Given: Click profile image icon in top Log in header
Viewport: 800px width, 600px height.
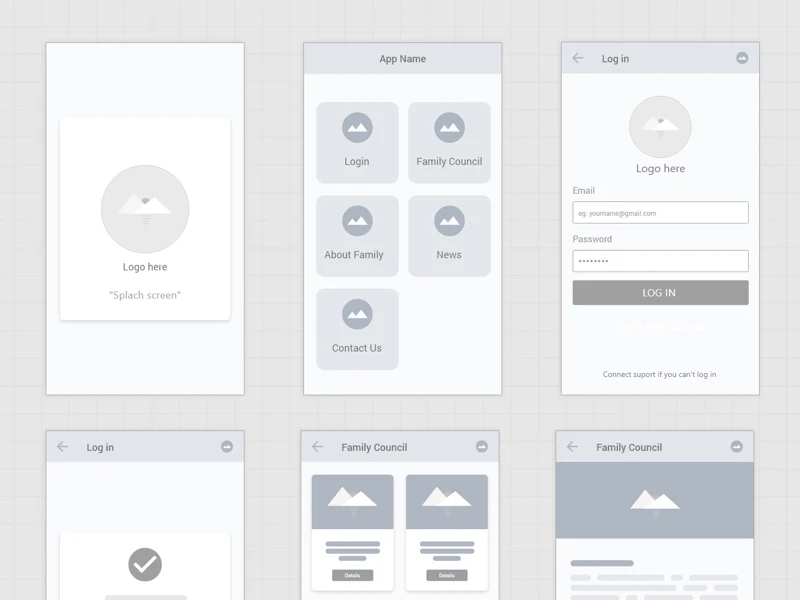Looking at the screenshot, I should pyautogui.click(x=742, y=58).
